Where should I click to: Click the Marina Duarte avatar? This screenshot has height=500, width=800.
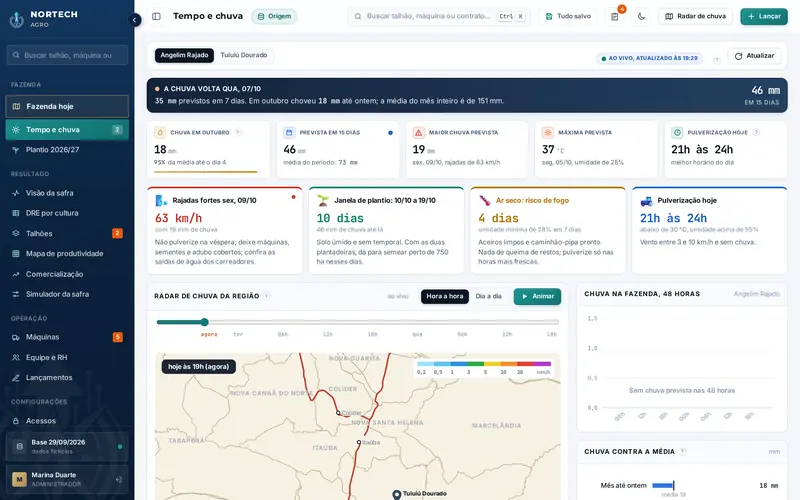[x=19, y=480]
